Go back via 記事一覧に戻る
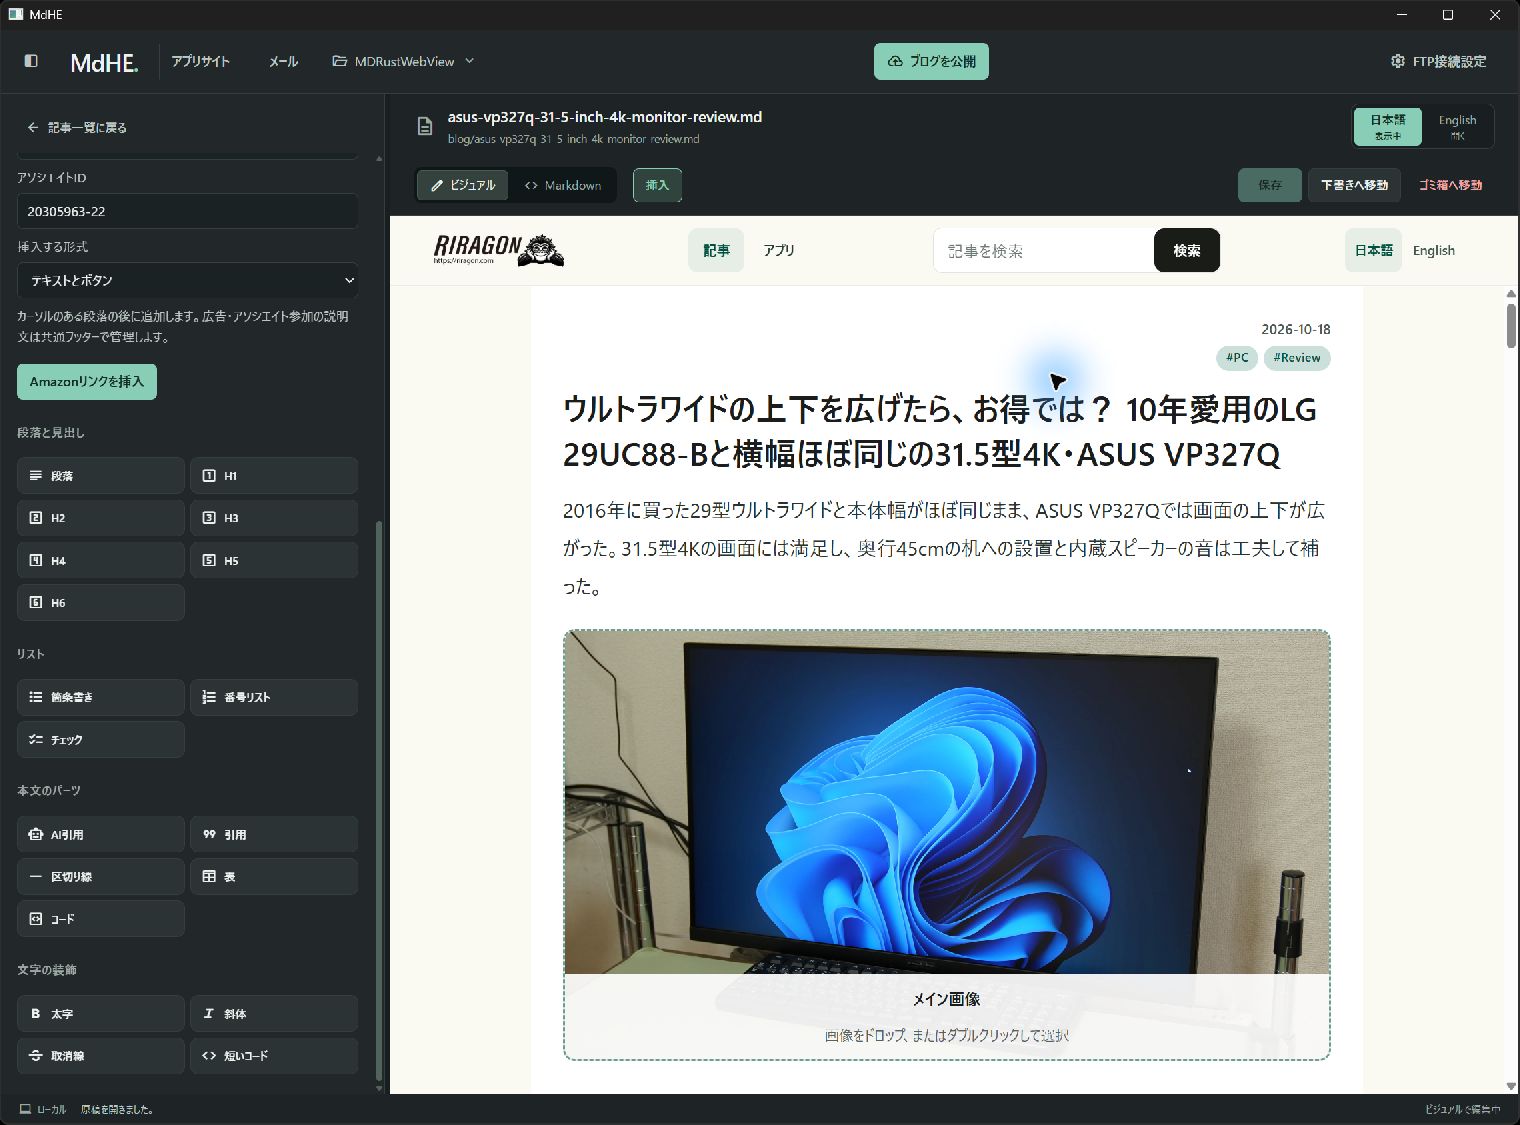Screen dimensions: 1520x1125 pos(77,127)
